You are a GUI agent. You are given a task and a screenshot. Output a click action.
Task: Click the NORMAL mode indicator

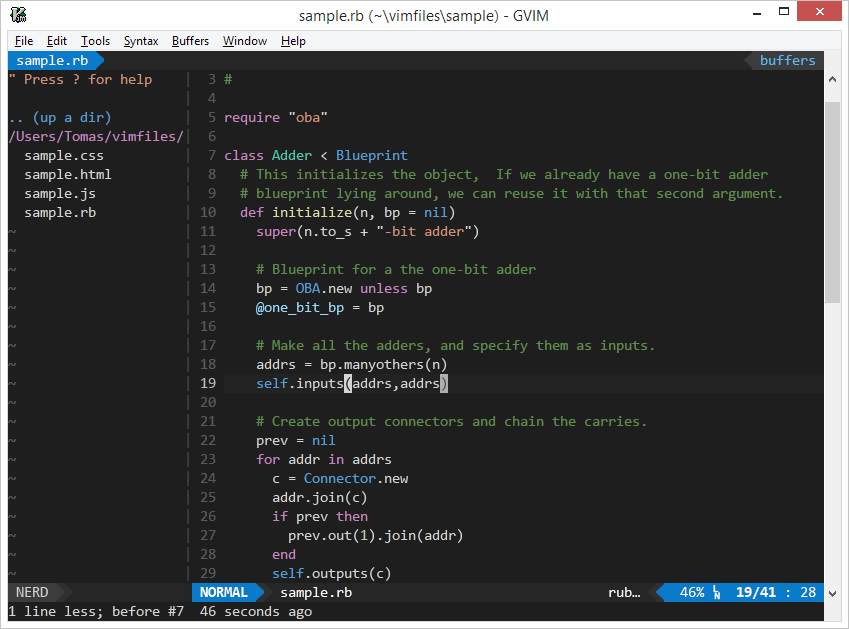224,593
